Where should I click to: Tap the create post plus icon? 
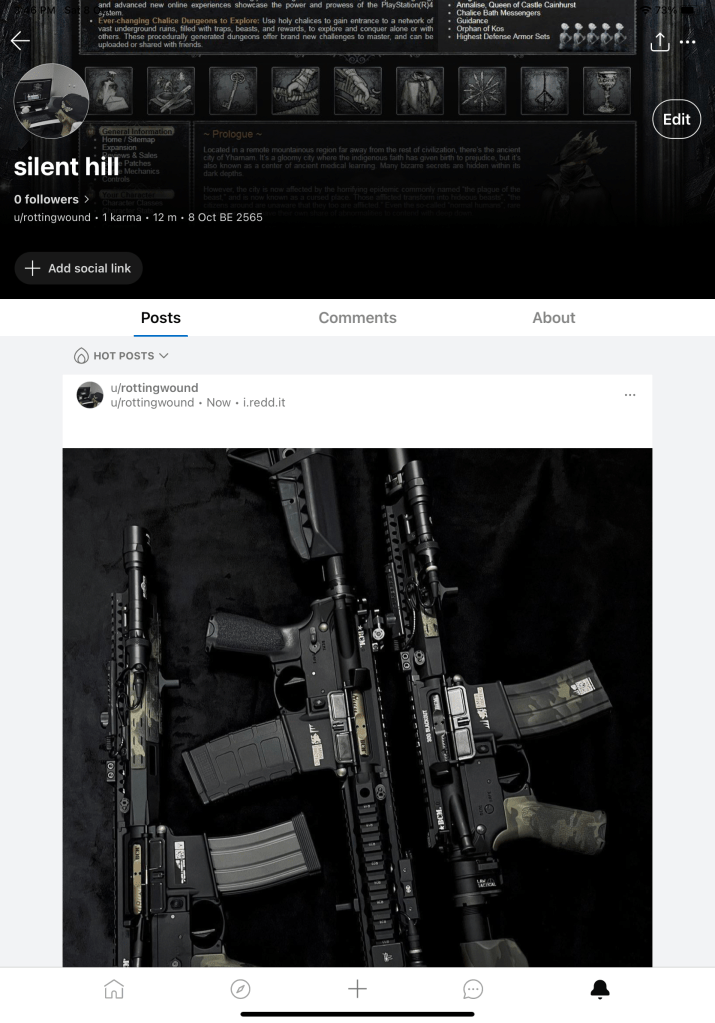tap(357, 989)
